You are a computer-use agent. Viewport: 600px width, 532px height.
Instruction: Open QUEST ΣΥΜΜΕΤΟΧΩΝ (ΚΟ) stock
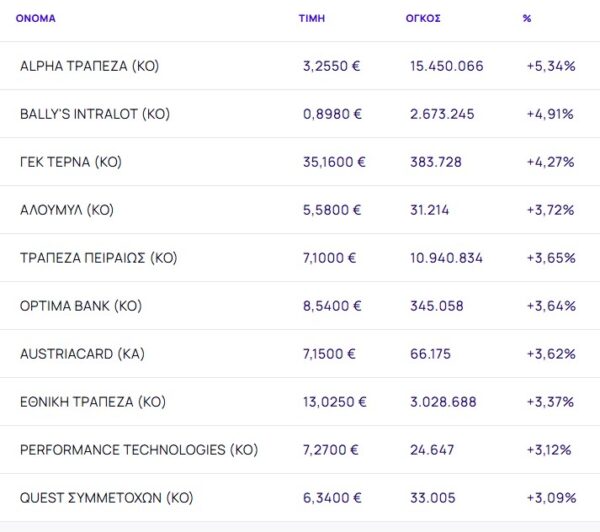(106, 497)
